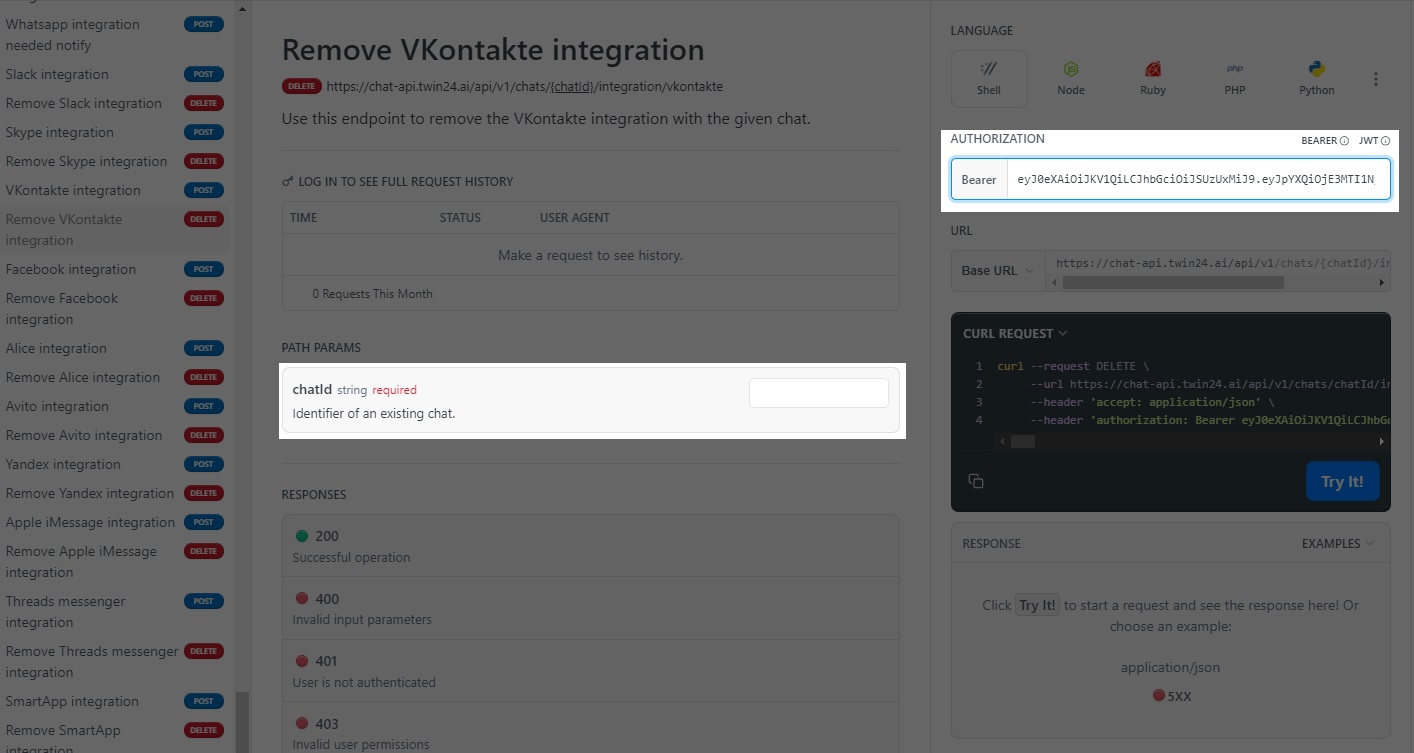Click the Bearer info icon

(x=1344, y=141)
